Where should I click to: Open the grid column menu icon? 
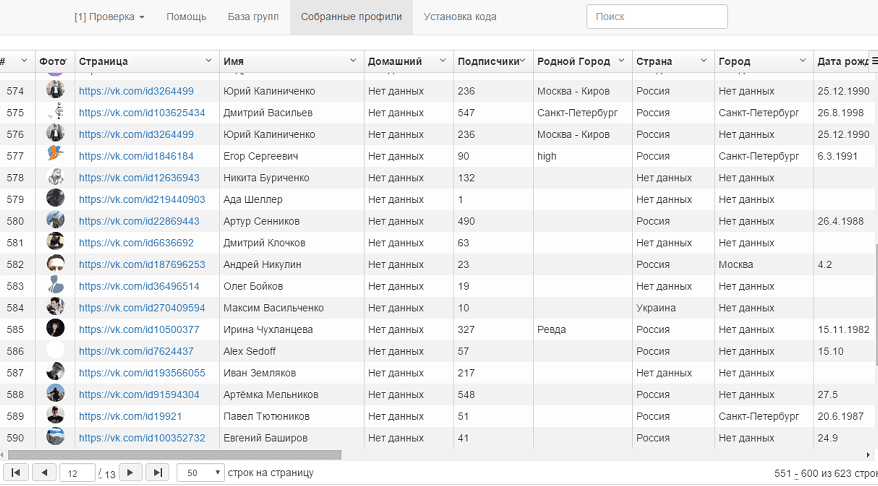tap(873, 61)
